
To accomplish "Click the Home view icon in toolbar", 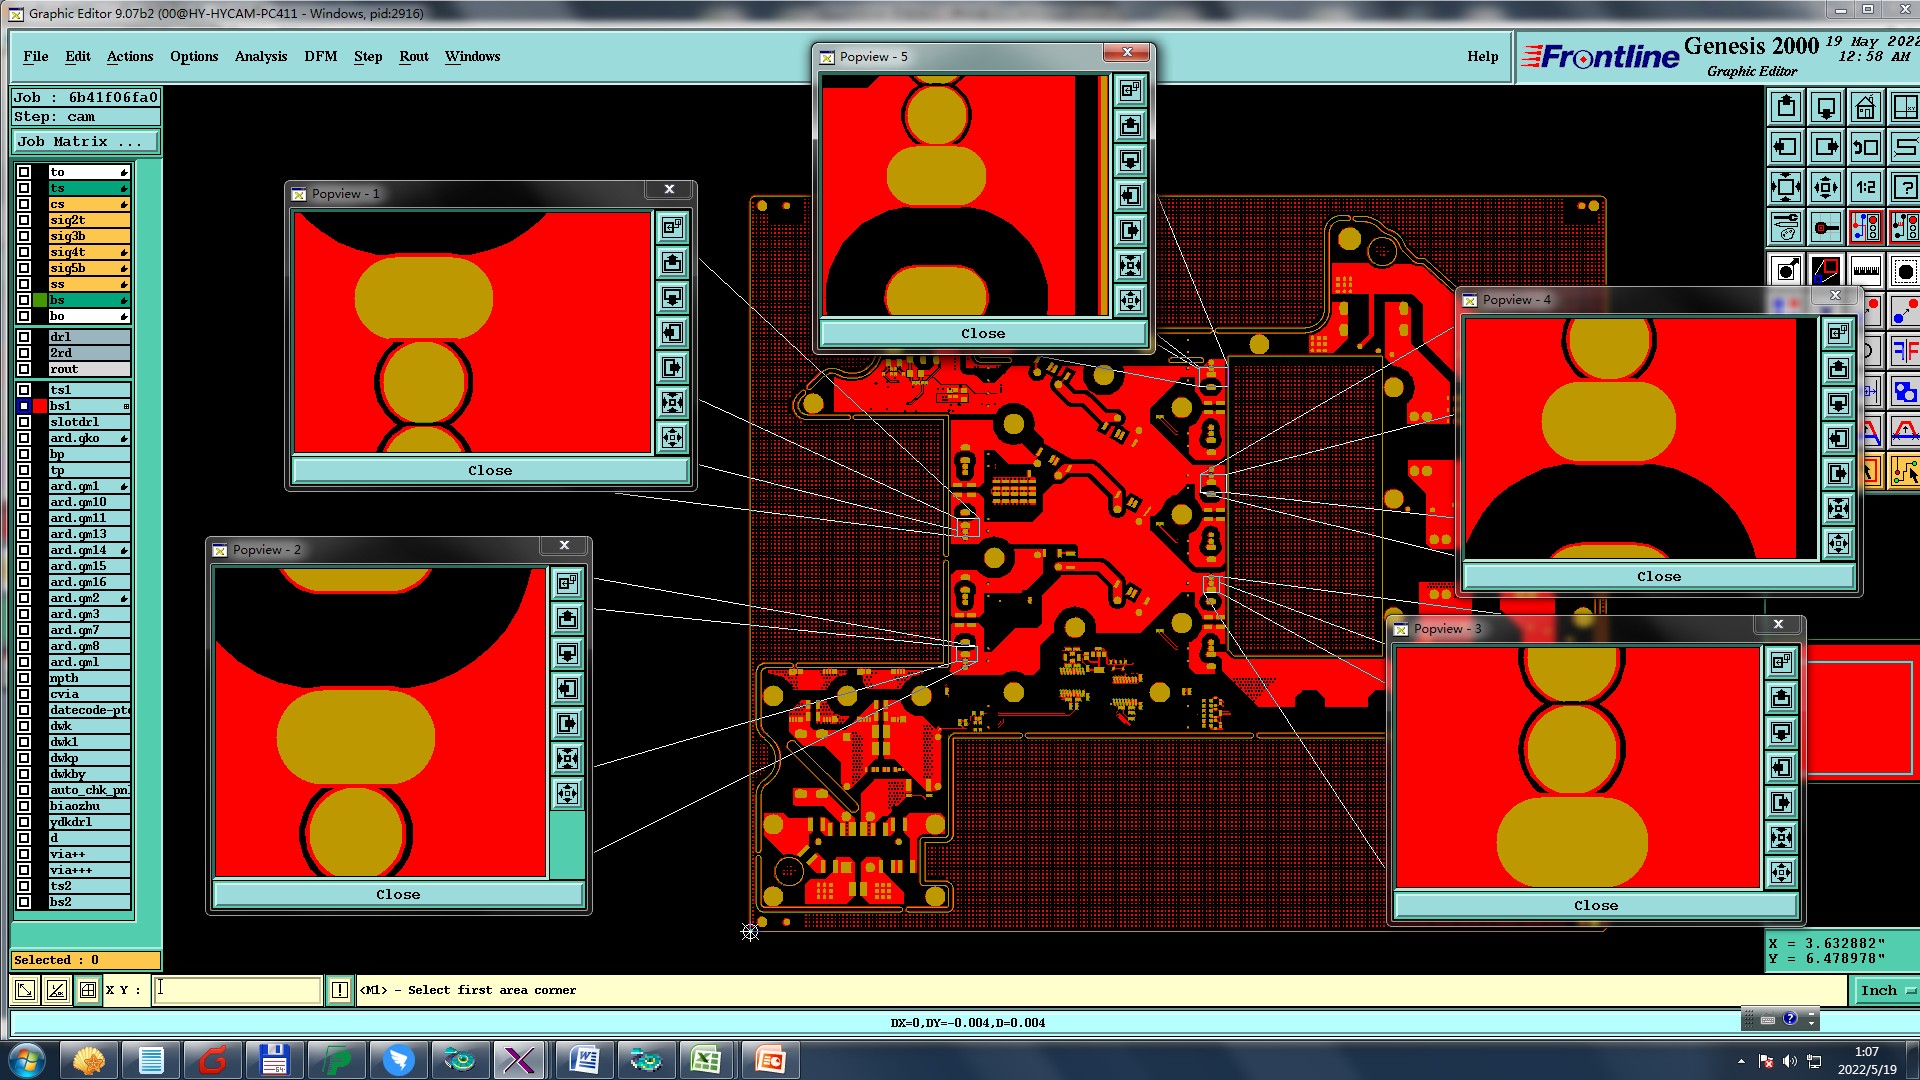I will 1865,107.
